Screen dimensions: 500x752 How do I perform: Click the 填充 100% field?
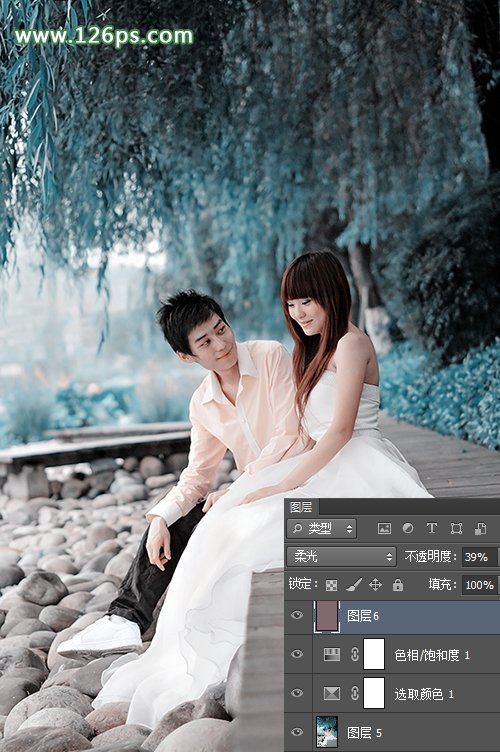click(480, 585)
